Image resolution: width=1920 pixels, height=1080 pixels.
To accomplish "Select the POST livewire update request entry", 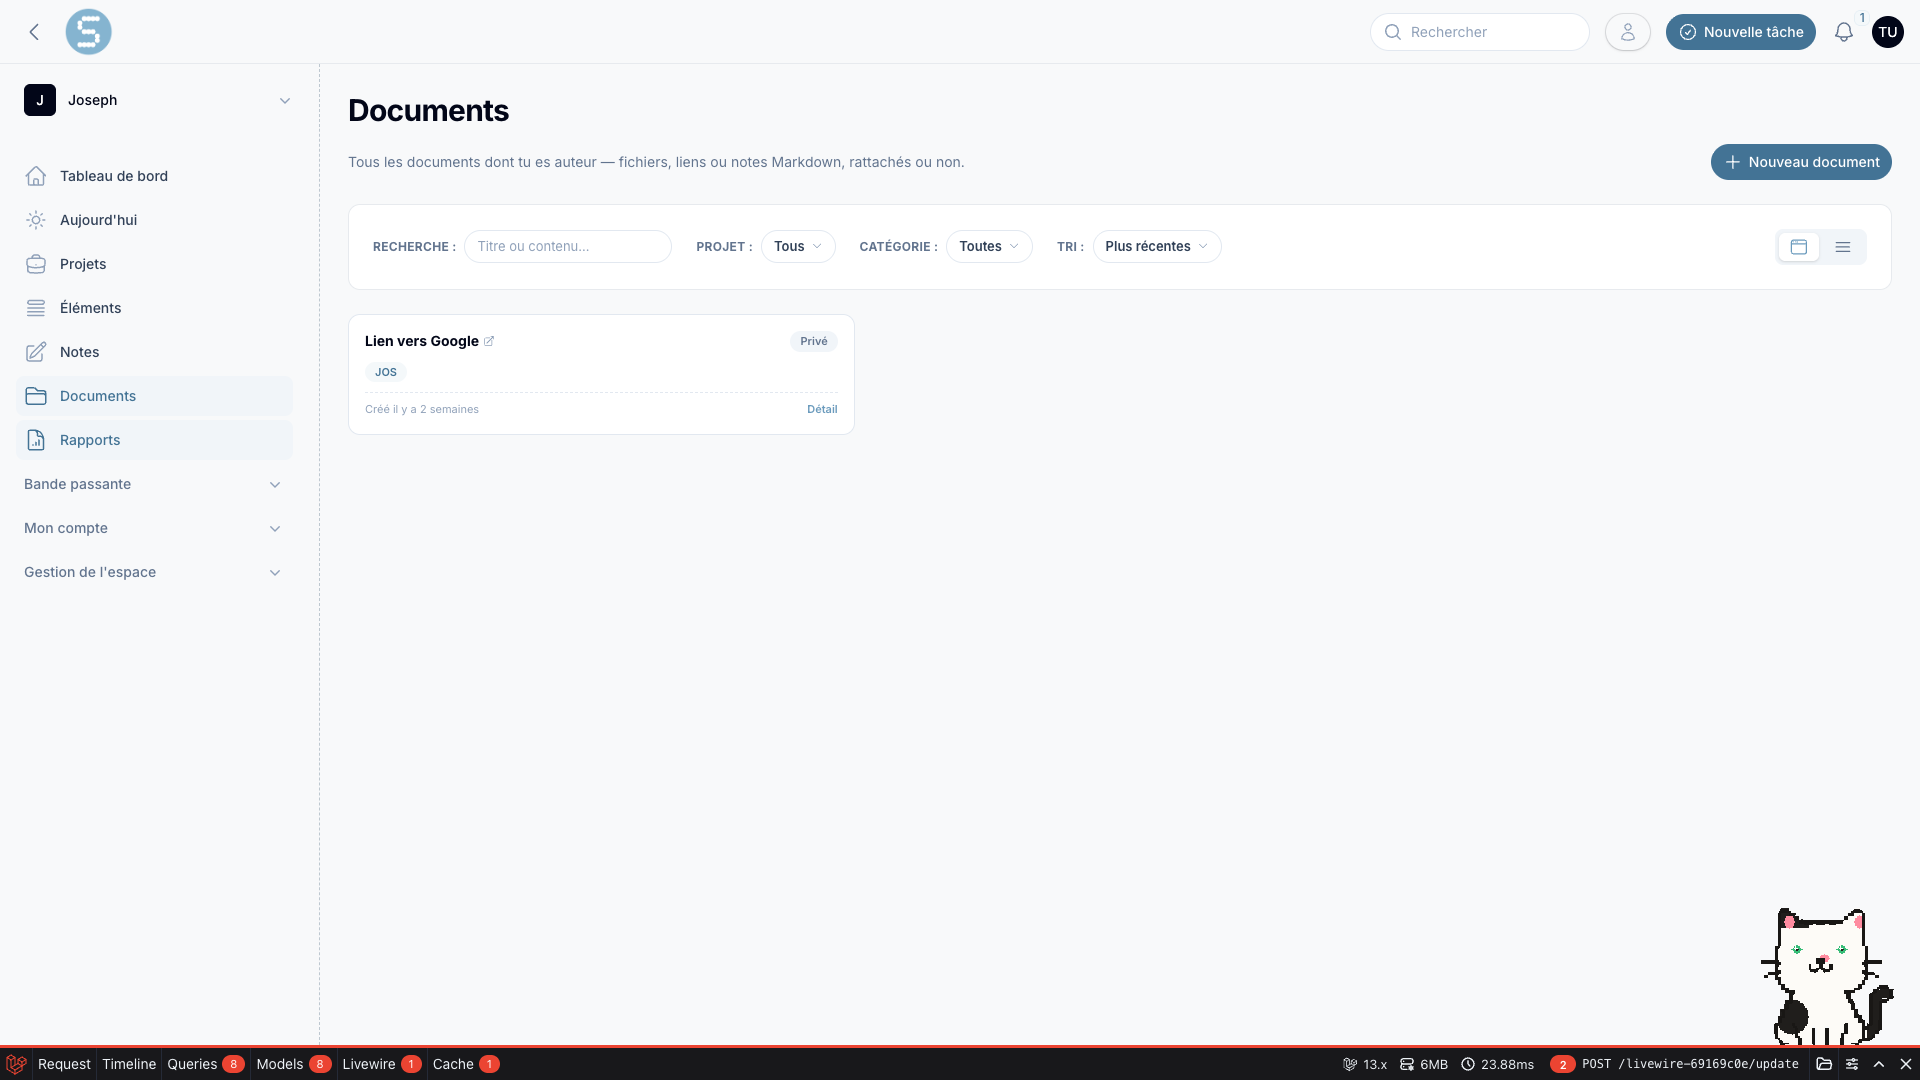I will (1674, 1064).
